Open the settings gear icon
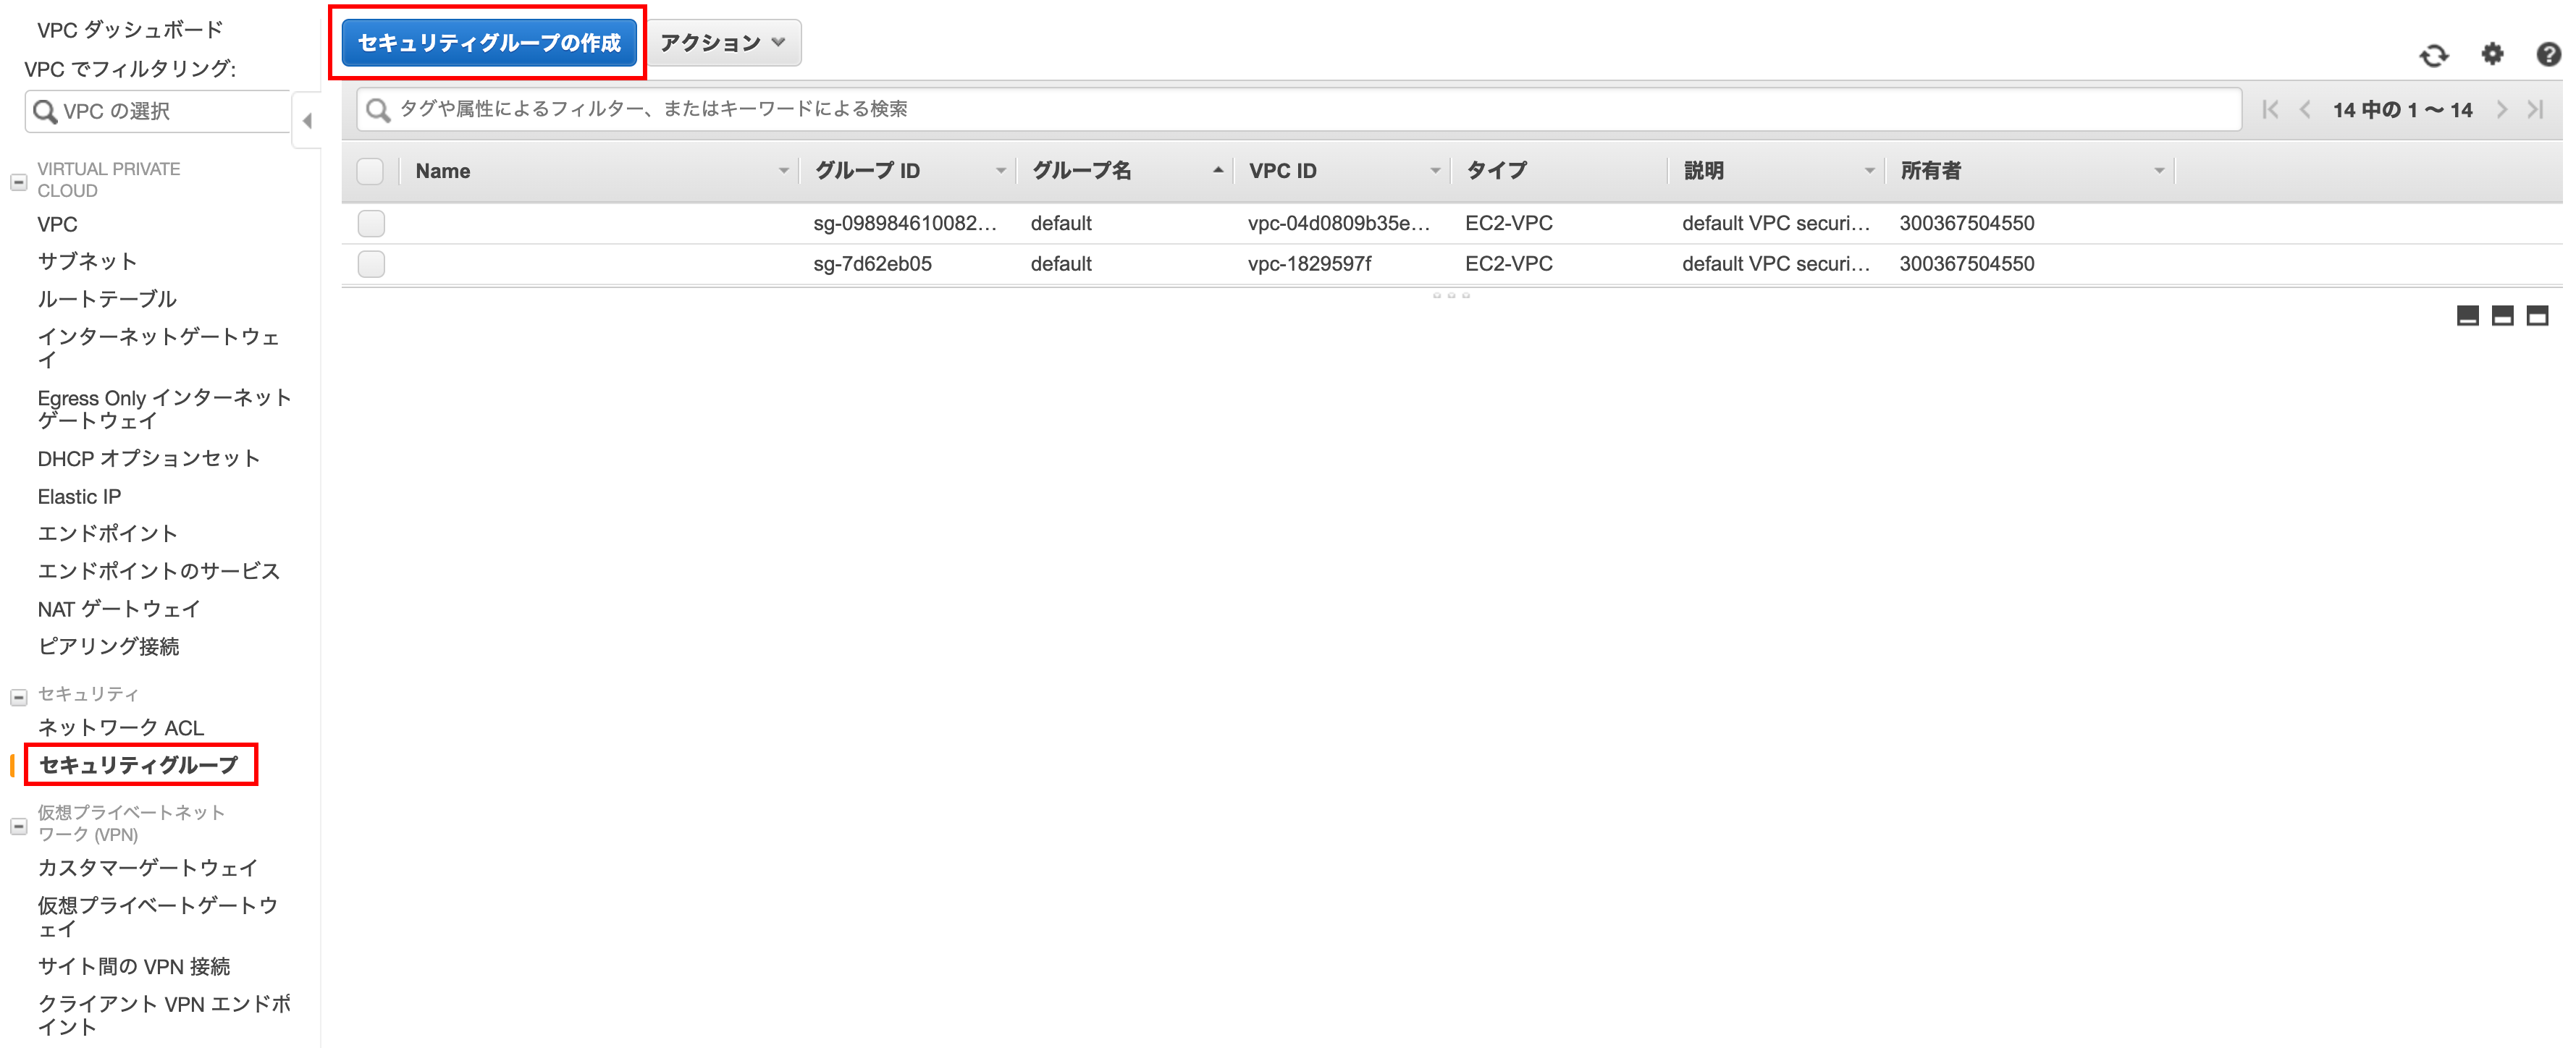 (2492, 54)
